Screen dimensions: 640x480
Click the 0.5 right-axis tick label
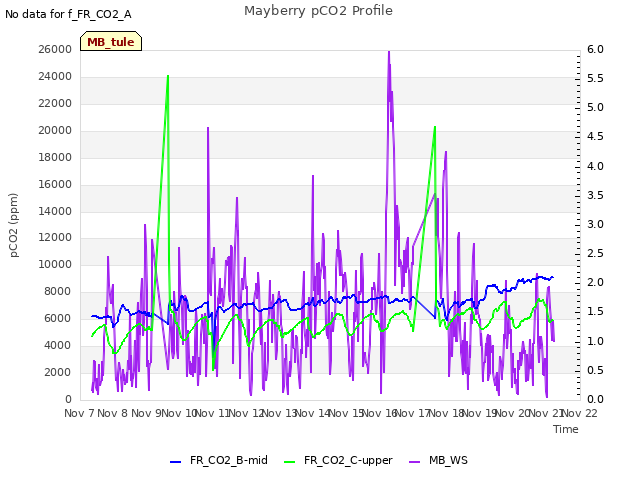[595, 370]
